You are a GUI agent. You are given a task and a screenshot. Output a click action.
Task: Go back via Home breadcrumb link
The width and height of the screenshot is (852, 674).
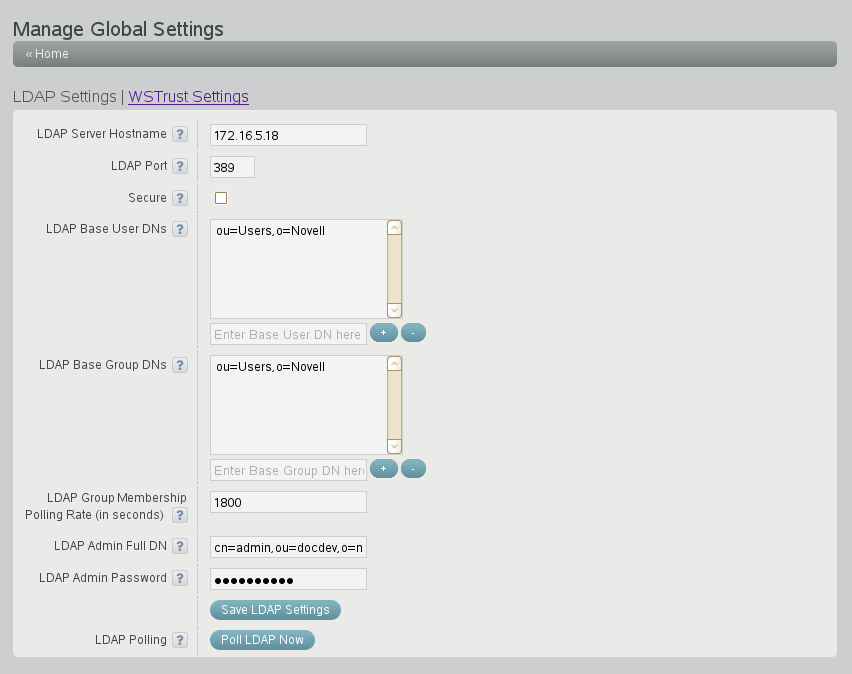(x=47, y=54)
